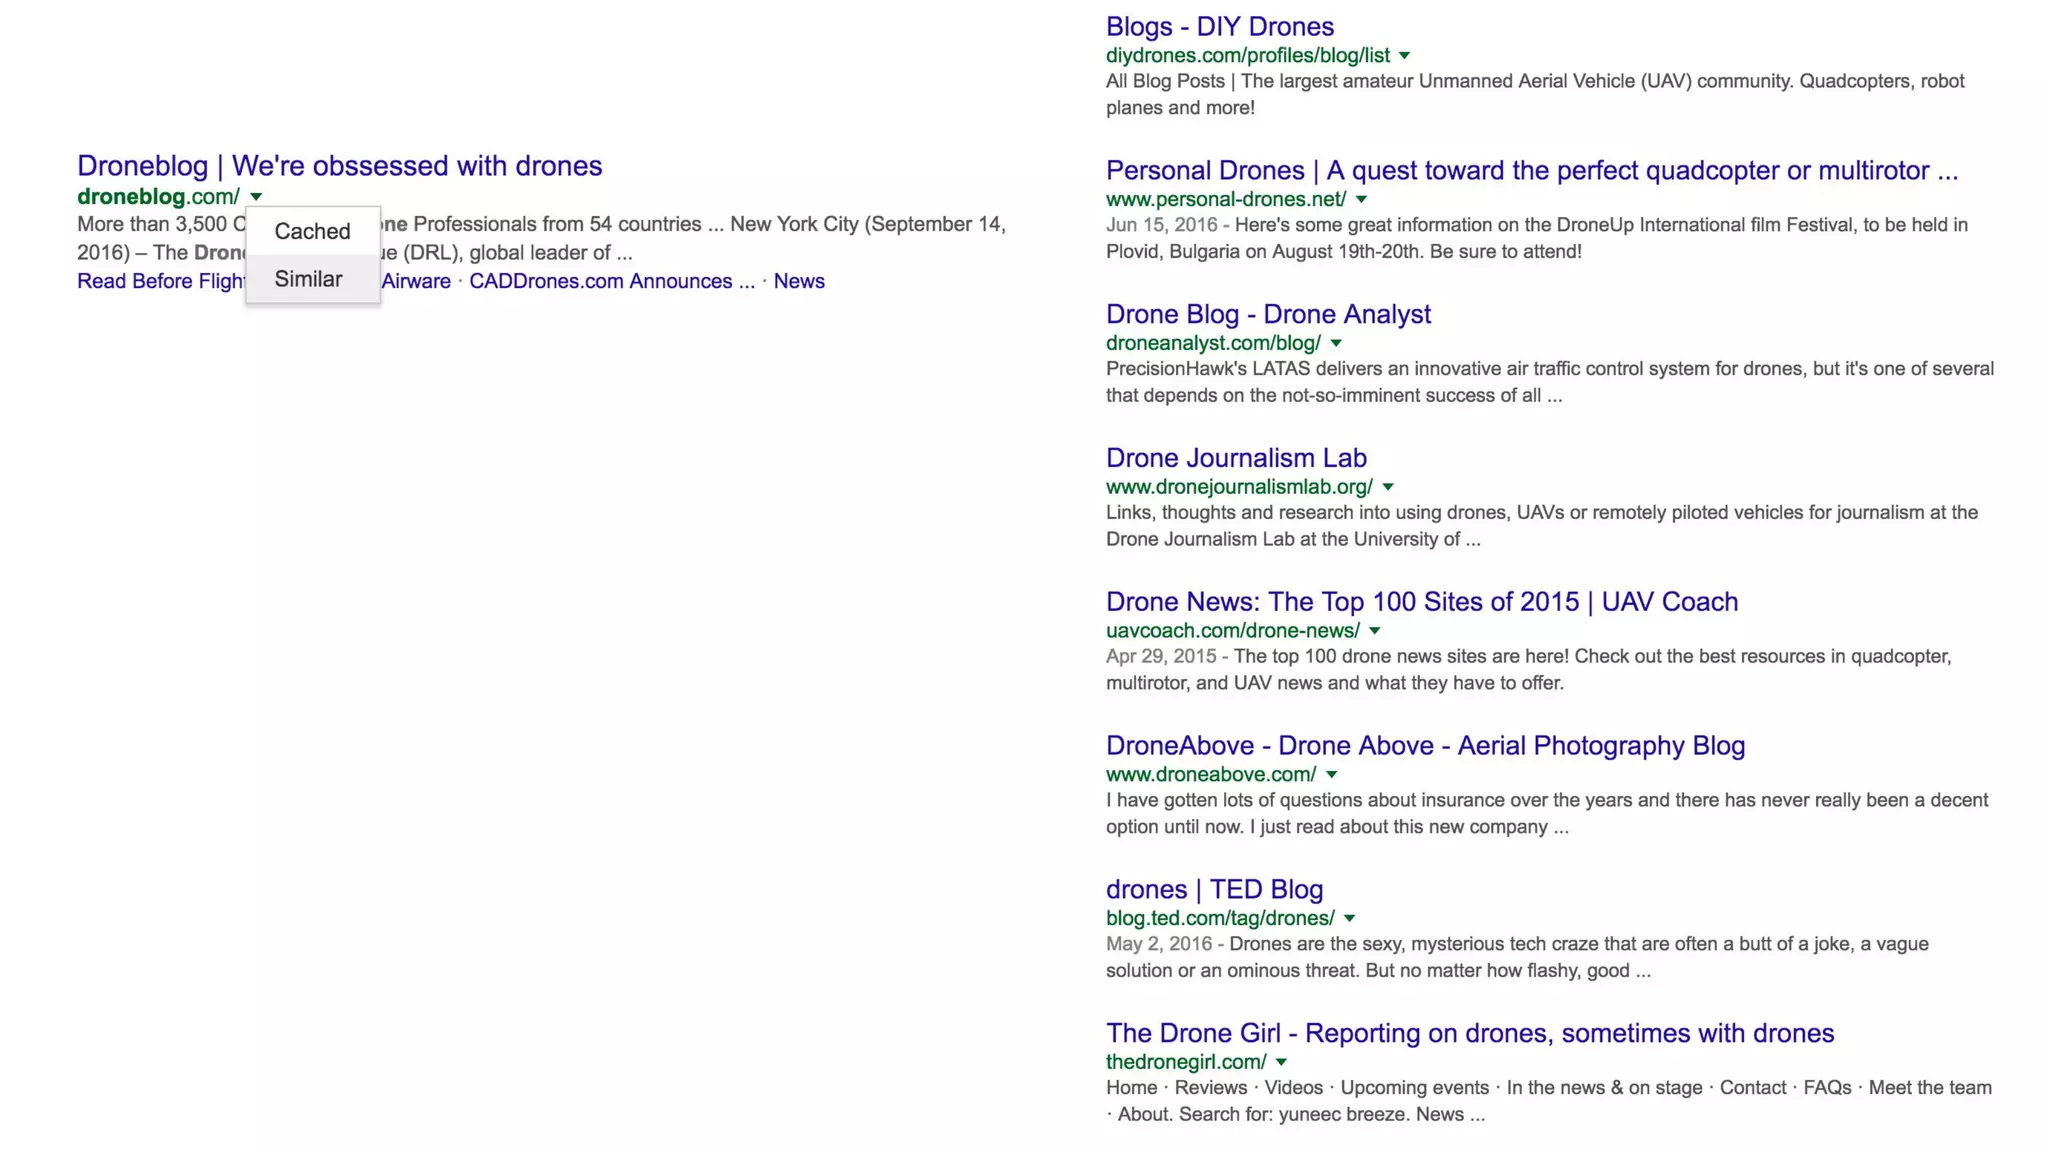This screenshot has width=2048, height=1152.
Task: Collapse the arrow beside droneblog.com
Action: (x=256, y=197)
